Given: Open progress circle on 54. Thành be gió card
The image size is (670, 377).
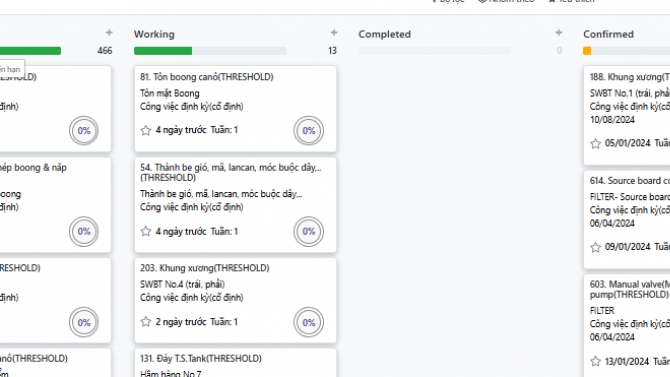Looking at the screenshot, I should tap(309, 231).
